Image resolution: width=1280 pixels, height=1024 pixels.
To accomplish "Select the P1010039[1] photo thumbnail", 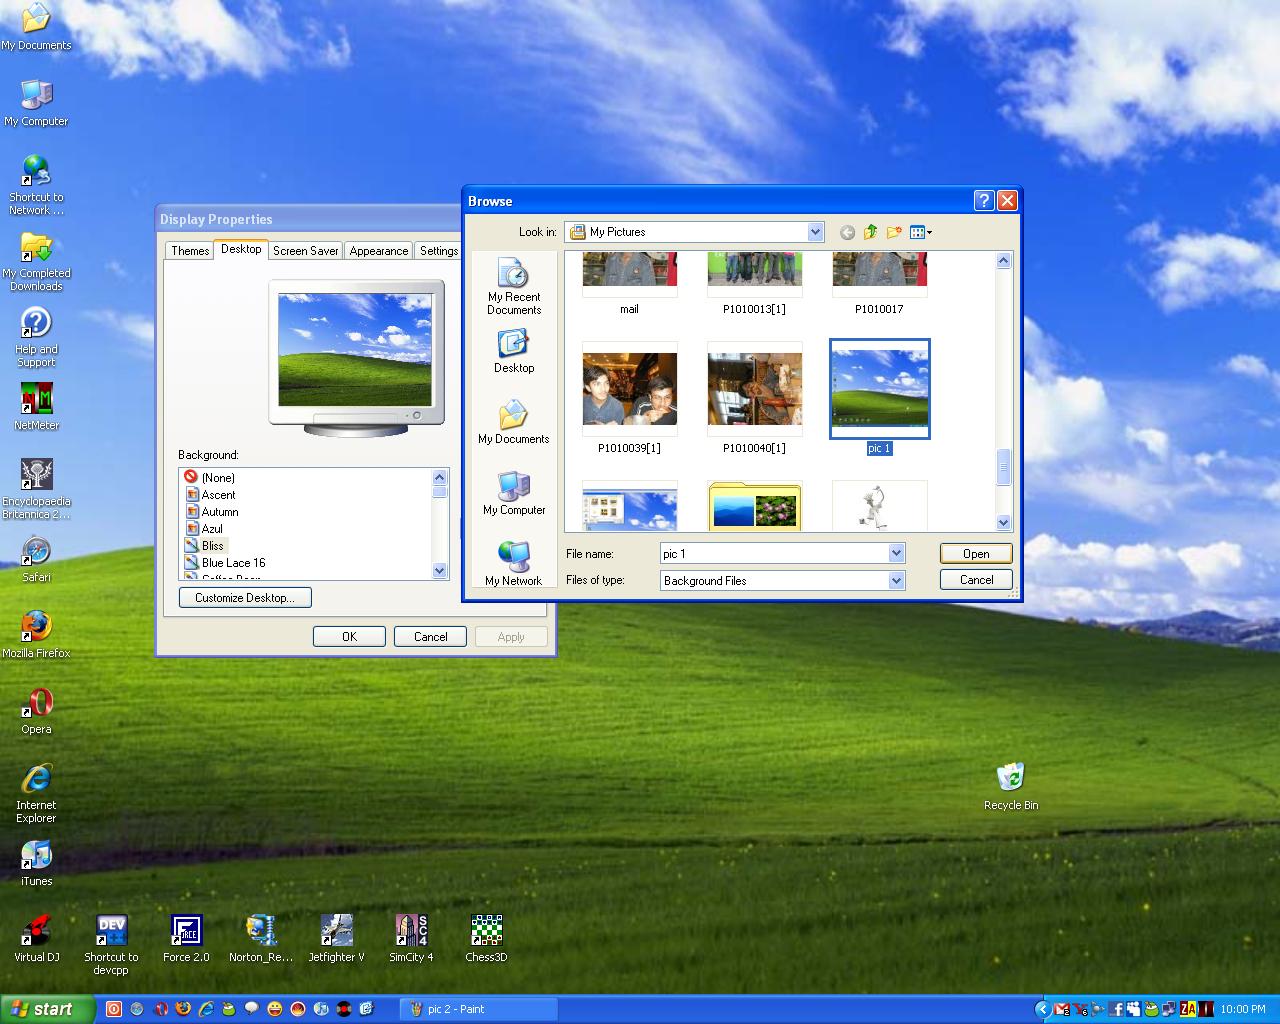I will [x=630, y=390].
